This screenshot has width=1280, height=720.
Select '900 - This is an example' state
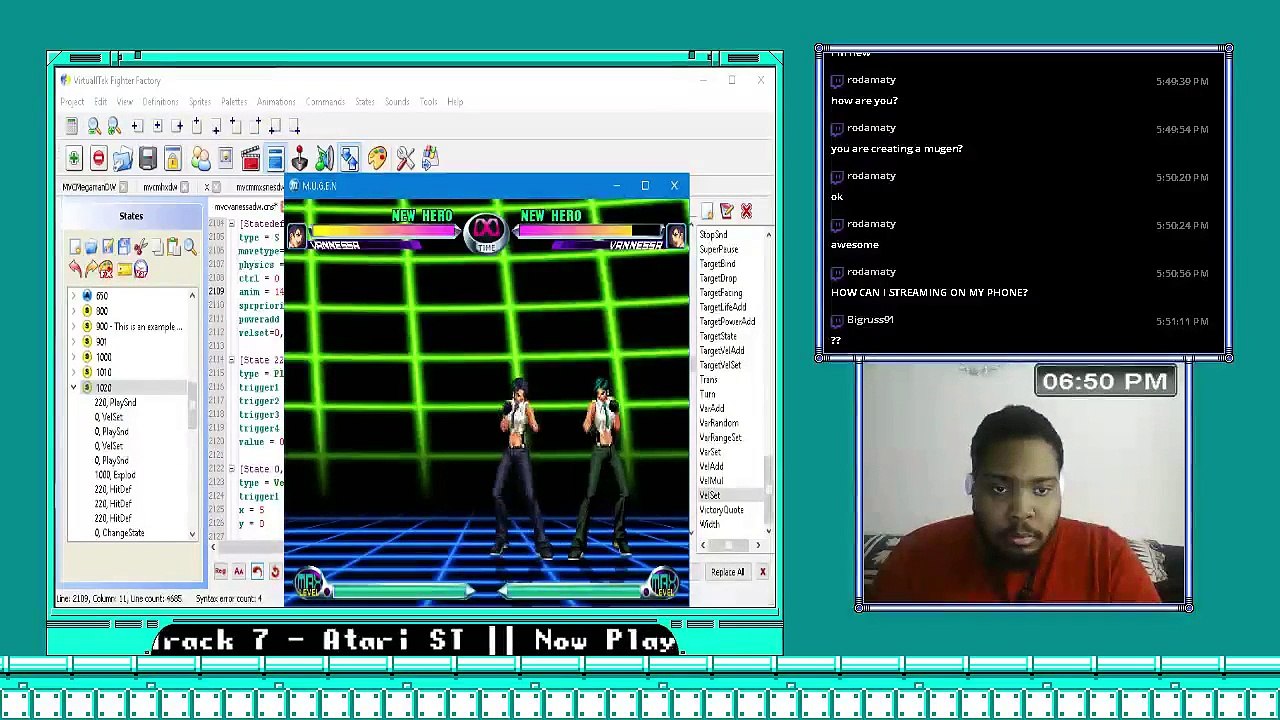tap(138, 327)
